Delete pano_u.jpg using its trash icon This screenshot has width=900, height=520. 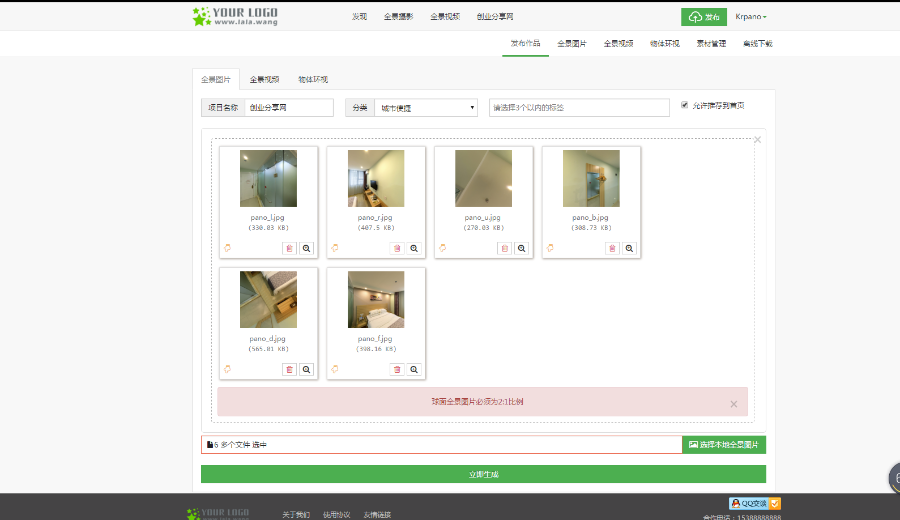point(505,249)
